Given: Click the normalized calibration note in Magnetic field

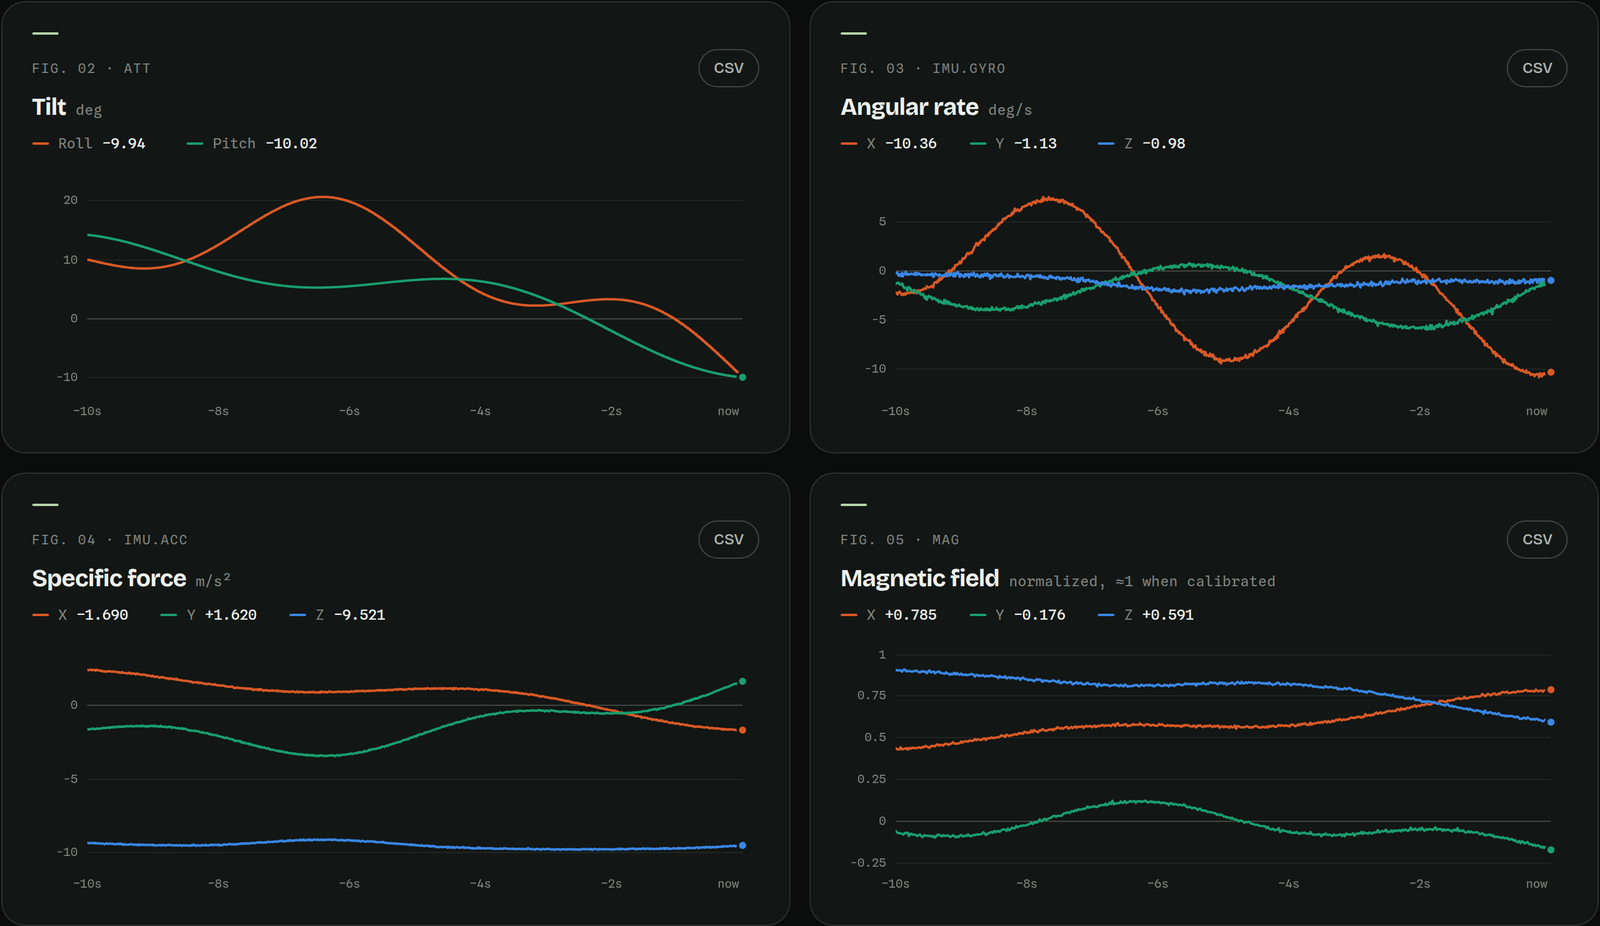Looking at the screenshot, I should point(1142,581).
